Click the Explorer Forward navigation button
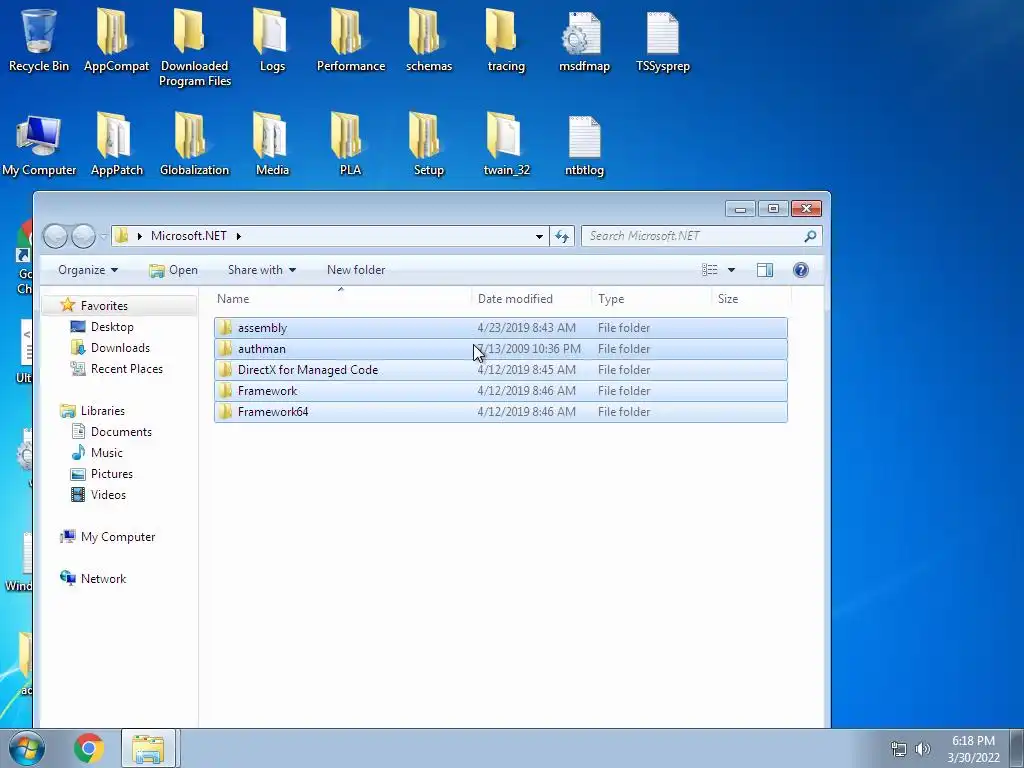The image size is (1024, 768). (x=83, y=236)
